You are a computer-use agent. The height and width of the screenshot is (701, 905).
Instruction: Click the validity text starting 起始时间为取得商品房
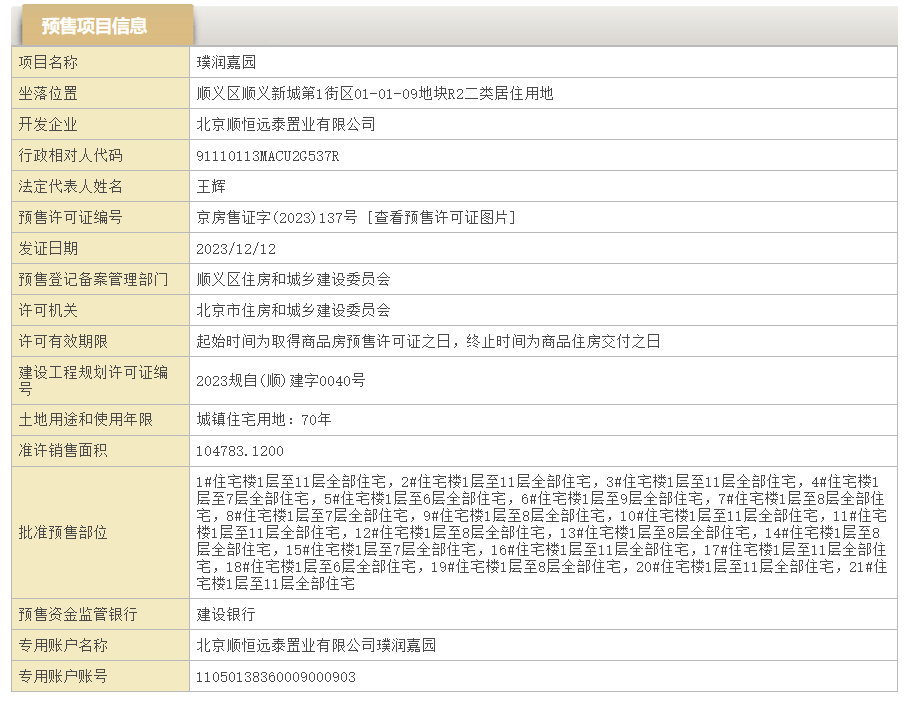(x=428, y=342)
